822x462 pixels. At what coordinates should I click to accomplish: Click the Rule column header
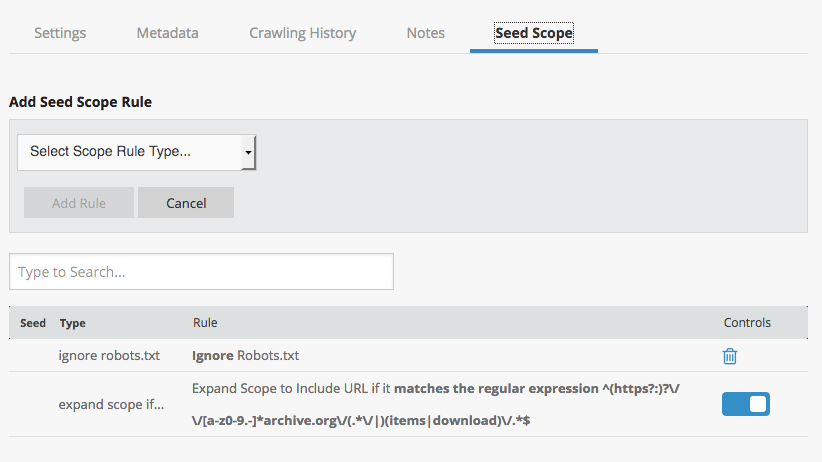click(x=205, y=323)
